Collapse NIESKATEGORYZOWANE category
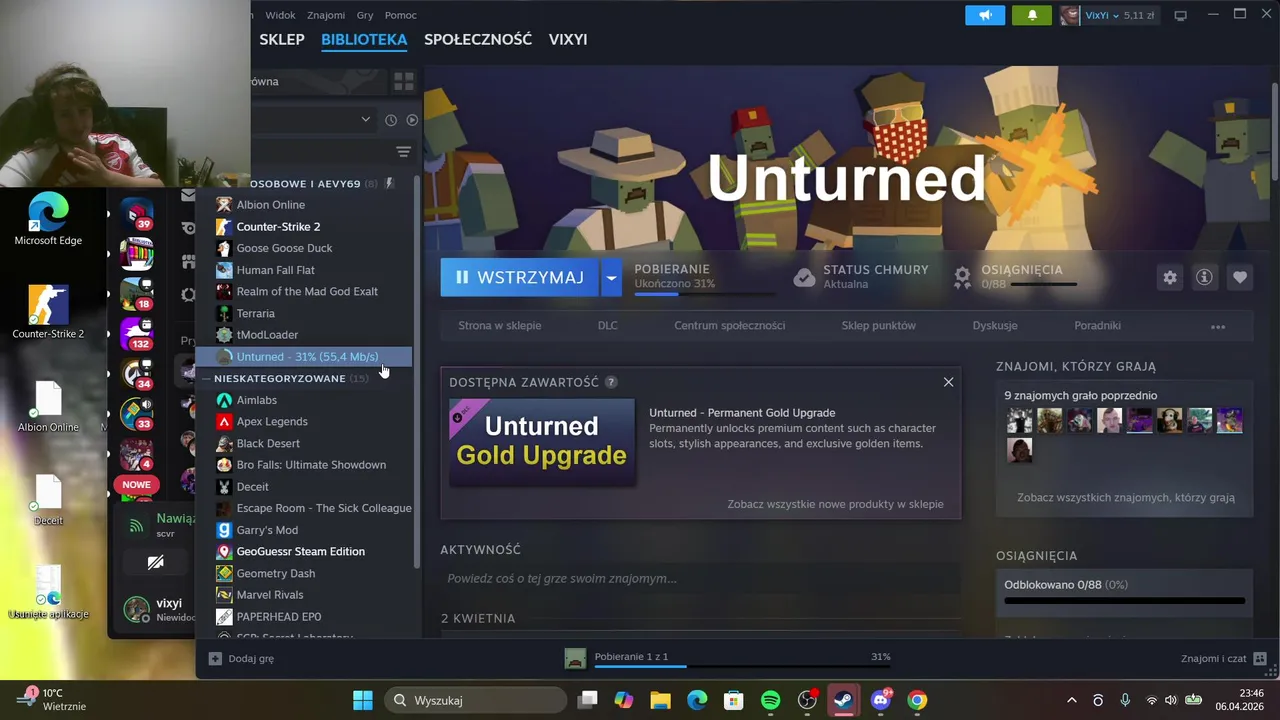 tap(207, 378)
